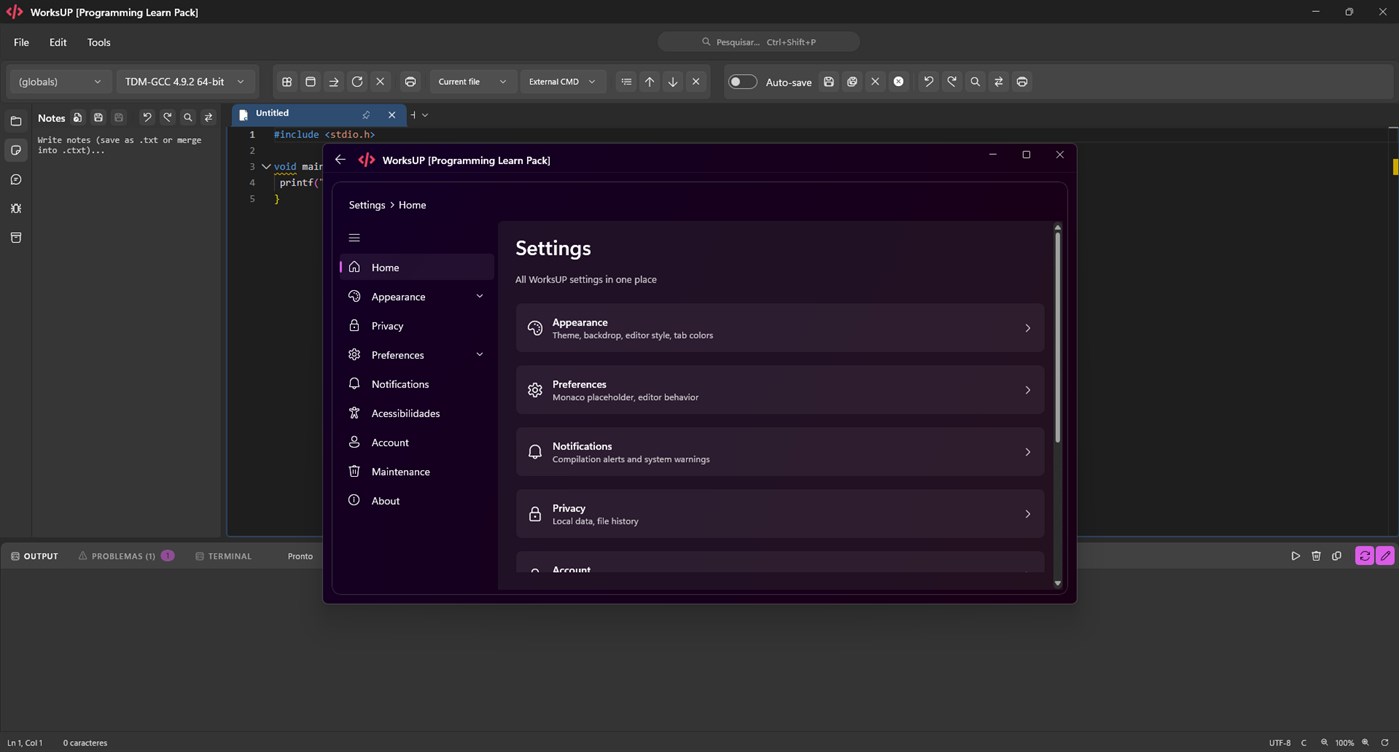Click the circular refresh icon in the toolbar
Image resolution: width=1399 pixels, height=752 pixels.
pyautogui.click(x=357, y=82)
